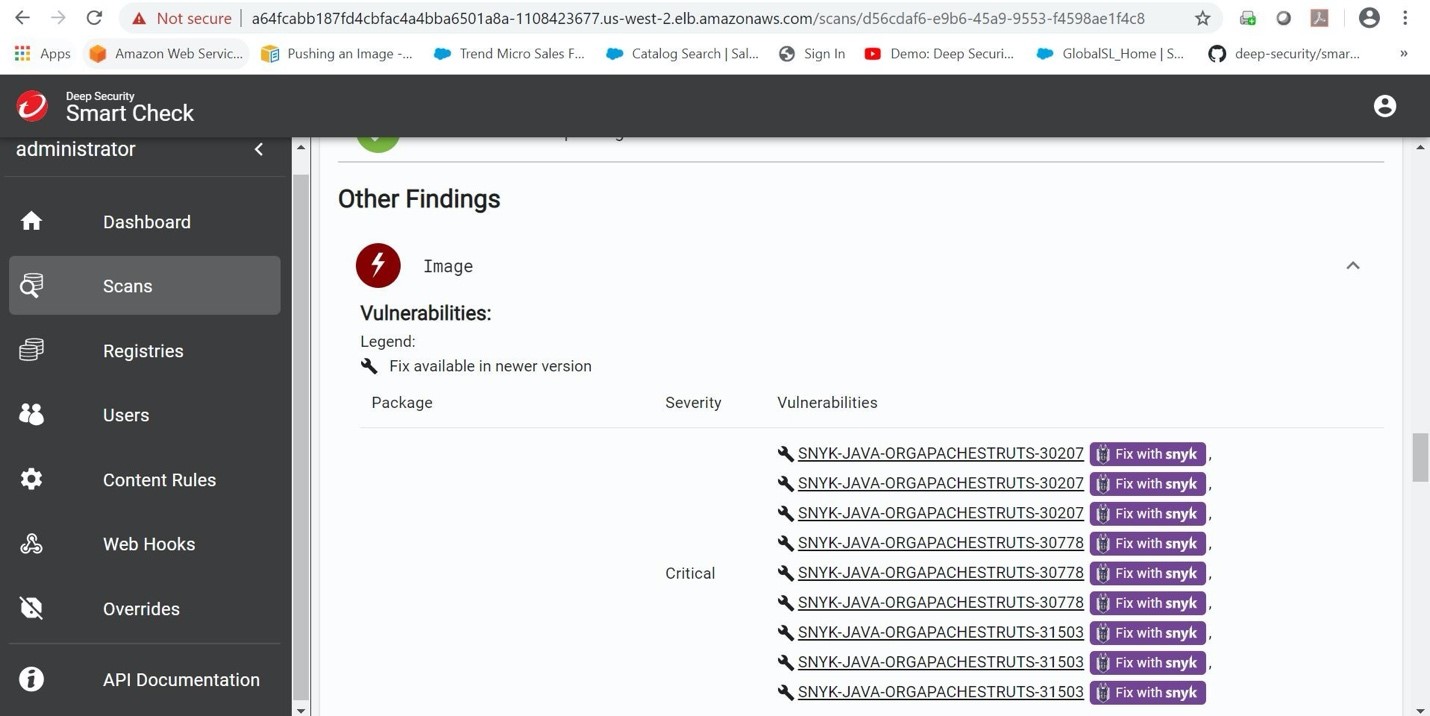Open the deep-security GitHub bookmark
Screen dimensions: 1430x716
tap(1284, 54)
